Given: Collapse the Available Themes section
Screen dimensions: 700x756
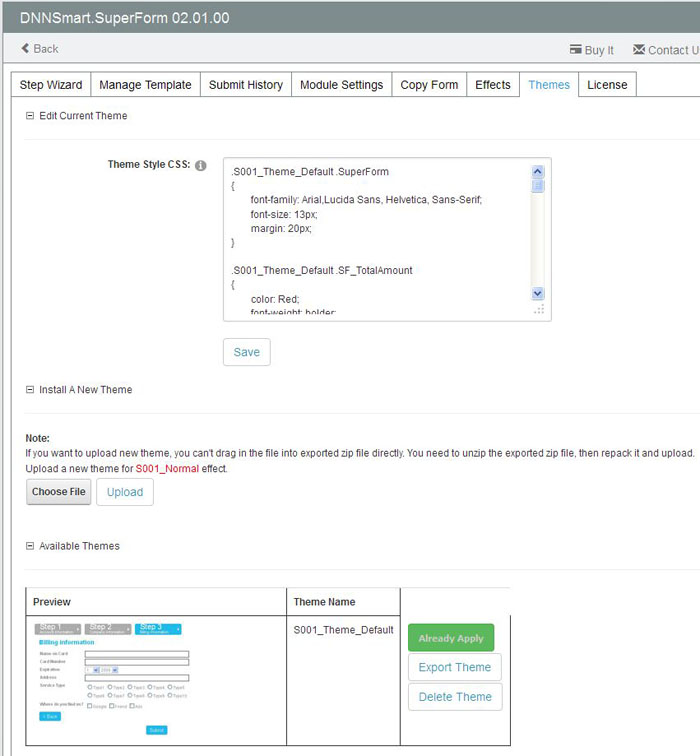Looking at the screenshot, I should 30,546.
